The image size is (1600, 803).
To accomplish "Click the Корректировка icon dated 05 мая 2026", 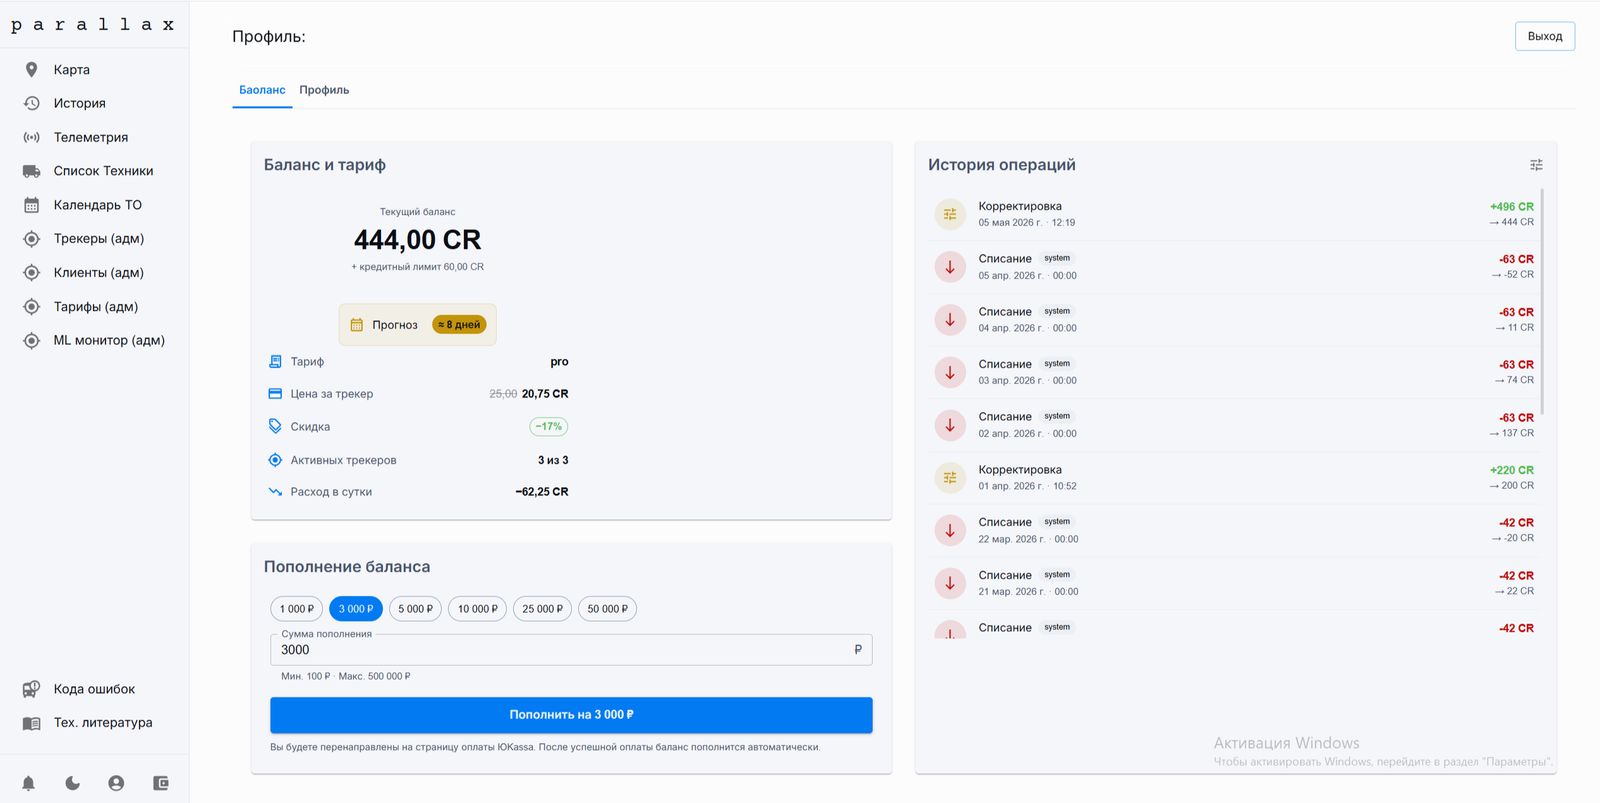I will pos(950,214).
